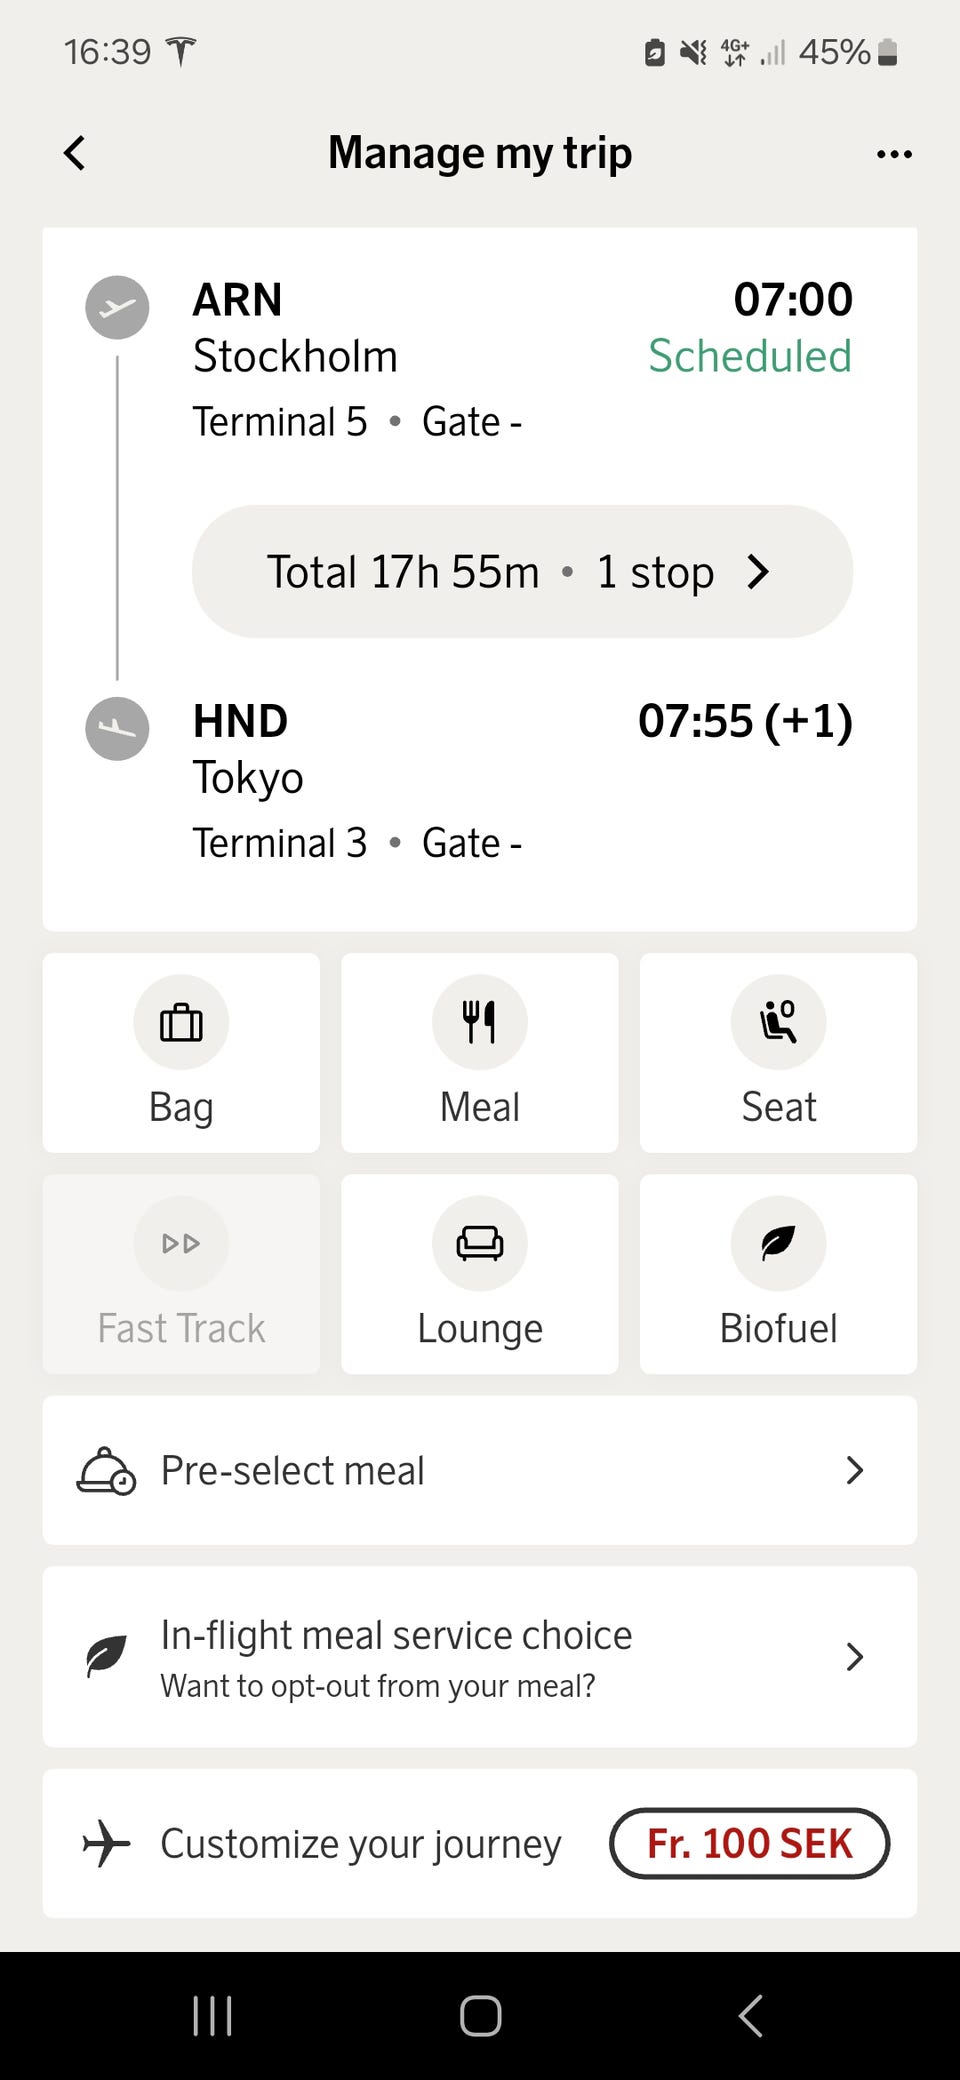
Task: Select the Biofuel leaf tile
Action: pos(778,1273)
